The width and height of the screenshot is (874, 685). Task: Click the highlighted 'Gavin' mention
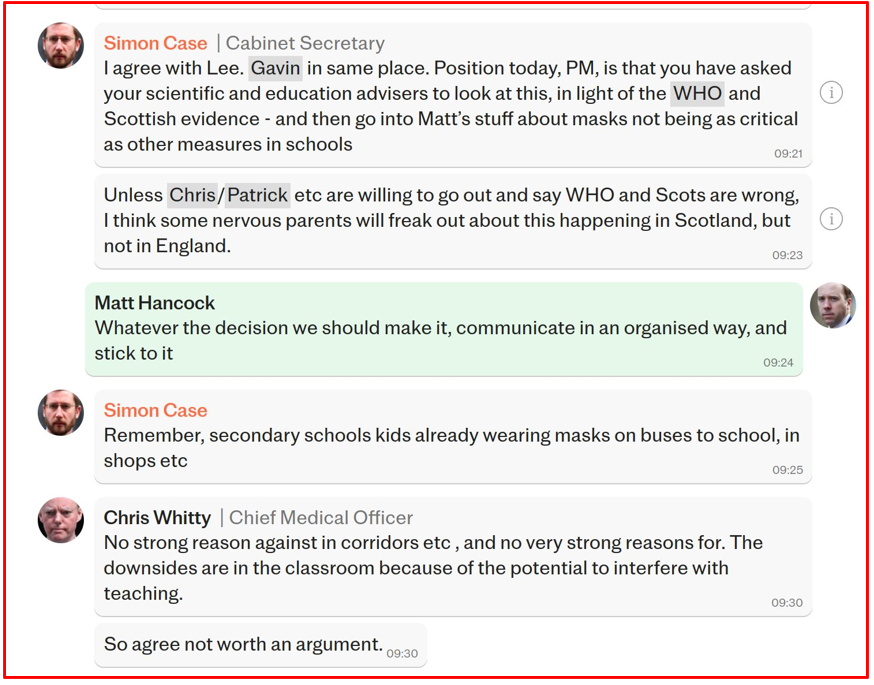tap(275, 68)
